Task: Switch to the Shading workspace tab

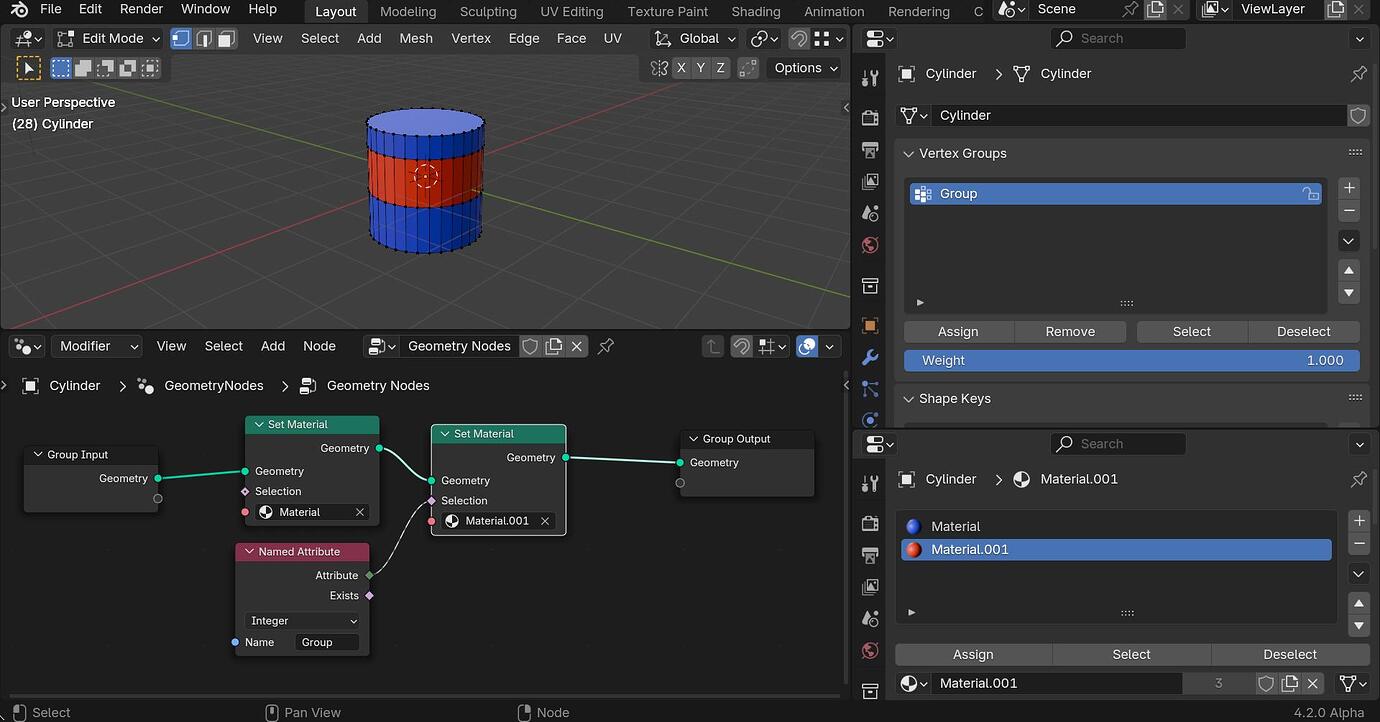Action: pyautogui.click(x=756, y=12)
